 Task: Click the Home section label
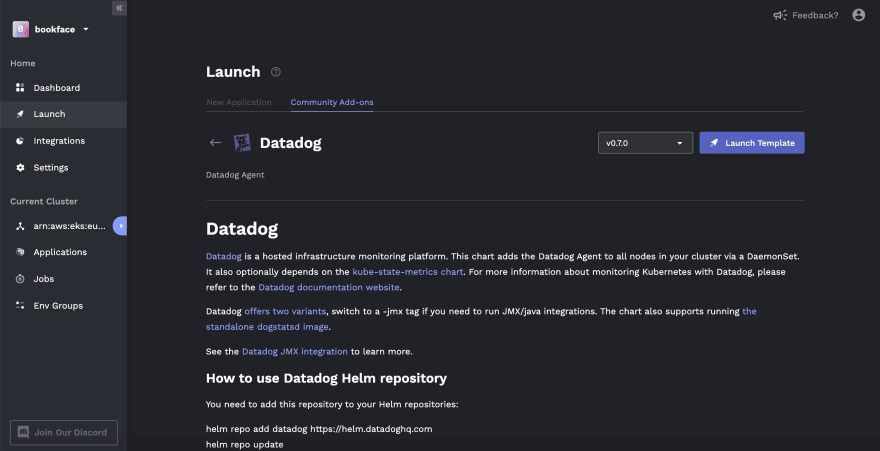pos(22,63)
